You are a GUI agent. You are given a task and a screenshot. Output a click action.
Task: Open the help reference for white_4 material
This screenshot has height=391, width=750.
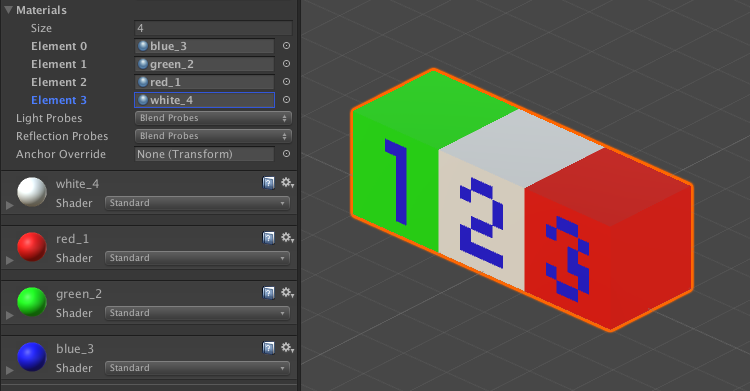tap(269, 183)
